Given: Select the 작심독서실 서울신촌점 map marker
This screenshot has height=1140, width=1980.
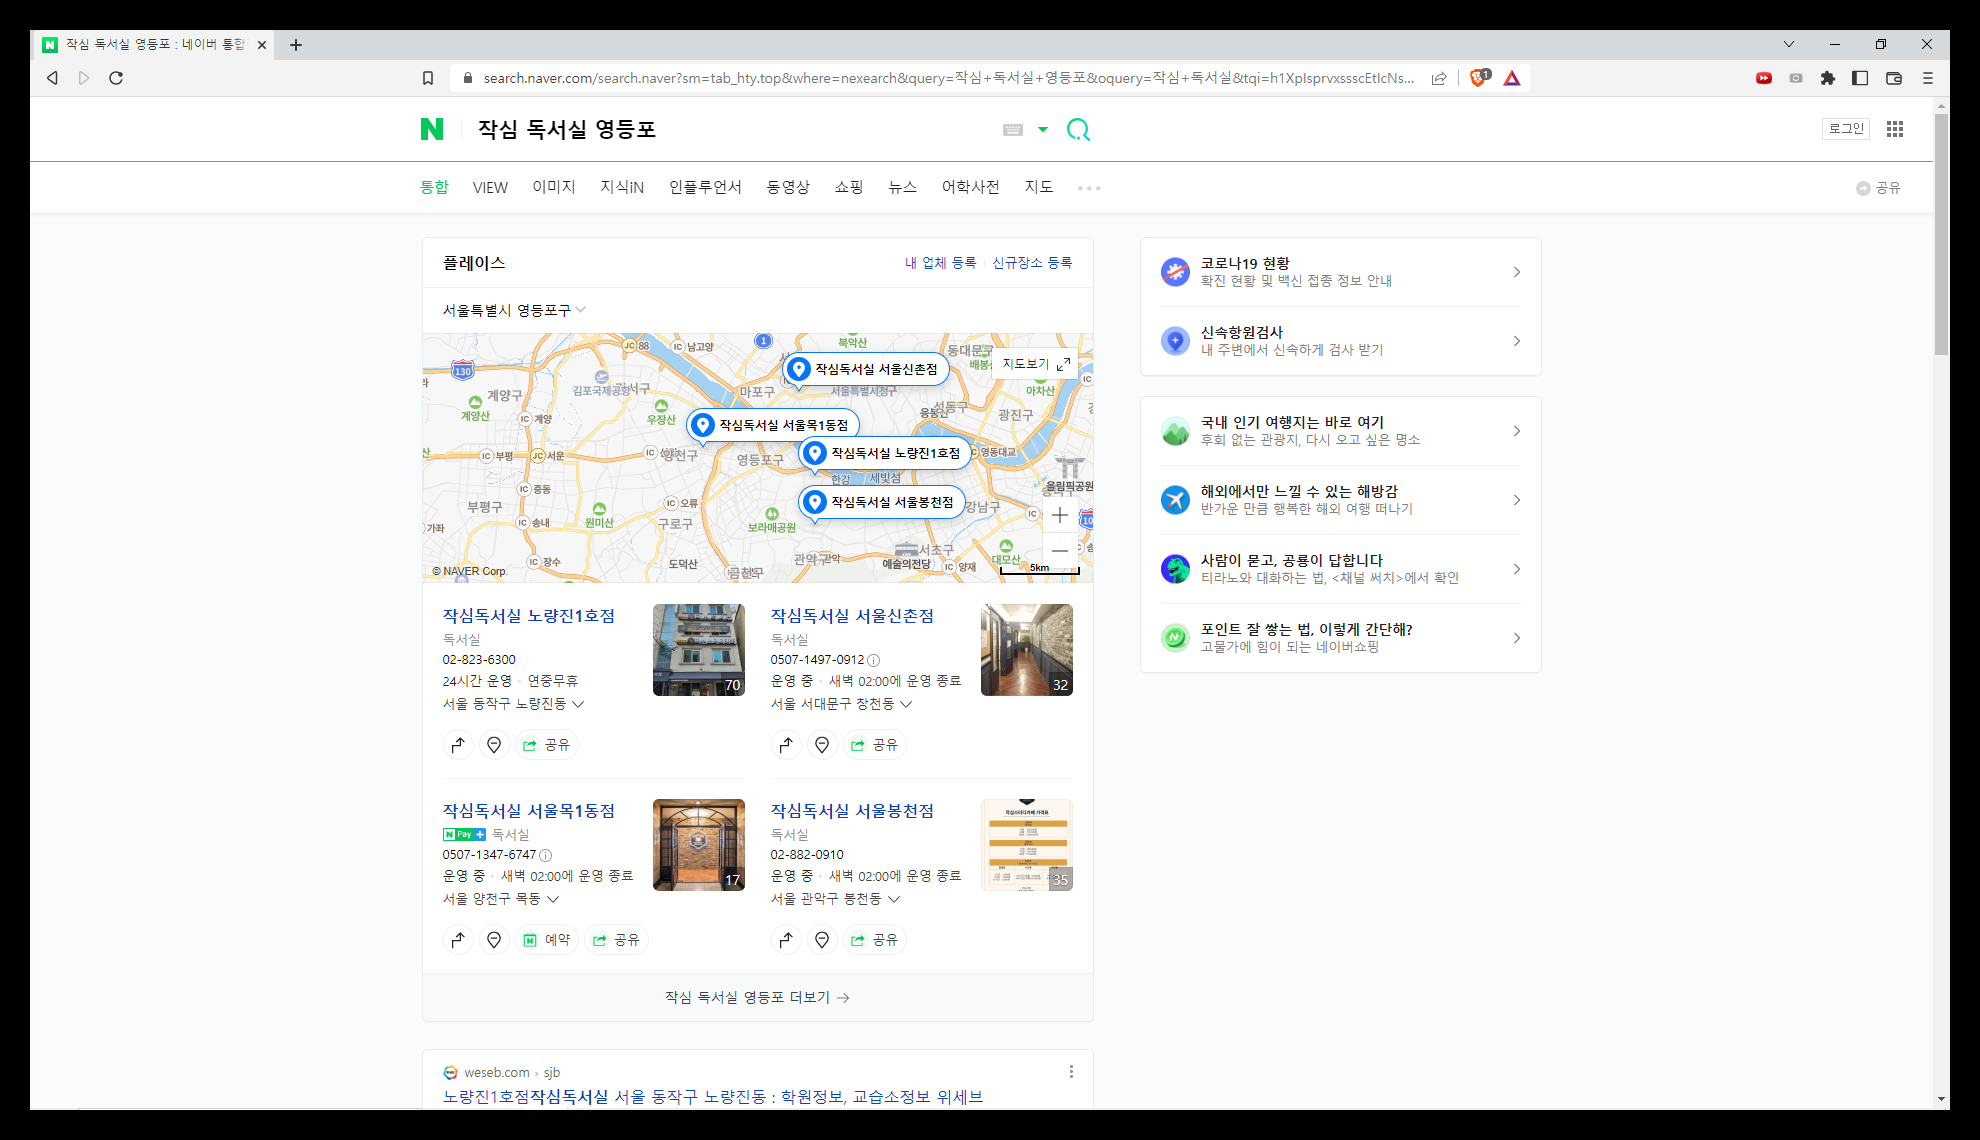Looking at the screenshot, I should 866,369.
